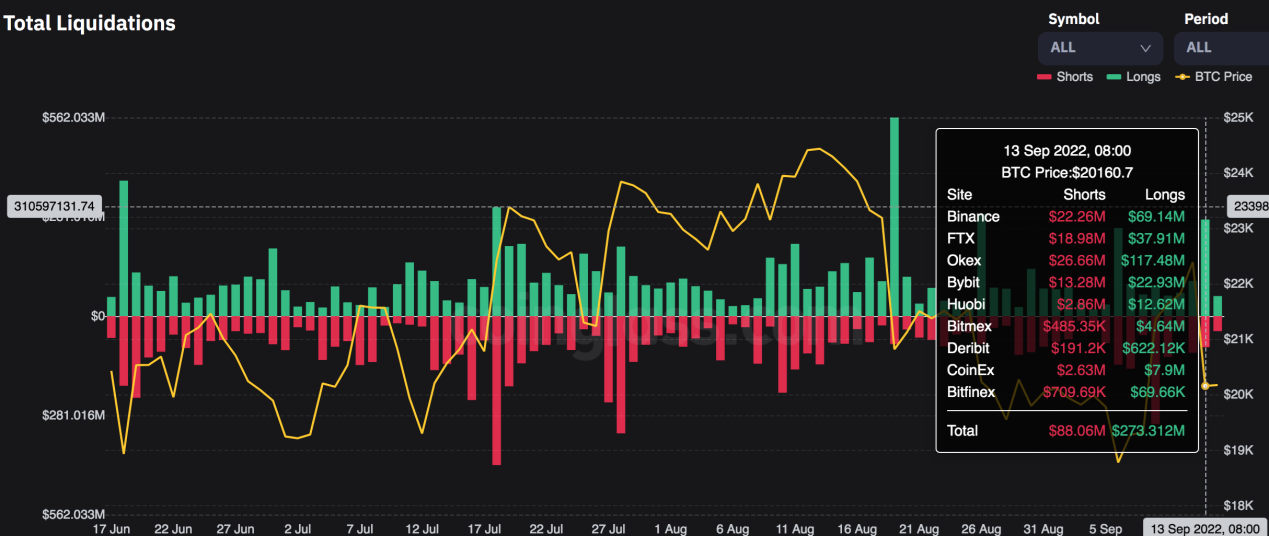The height and width of the screenshot is (536, 1269).
Task: Click the $281.016M y-axis label below zero
Action: [73, 415]
